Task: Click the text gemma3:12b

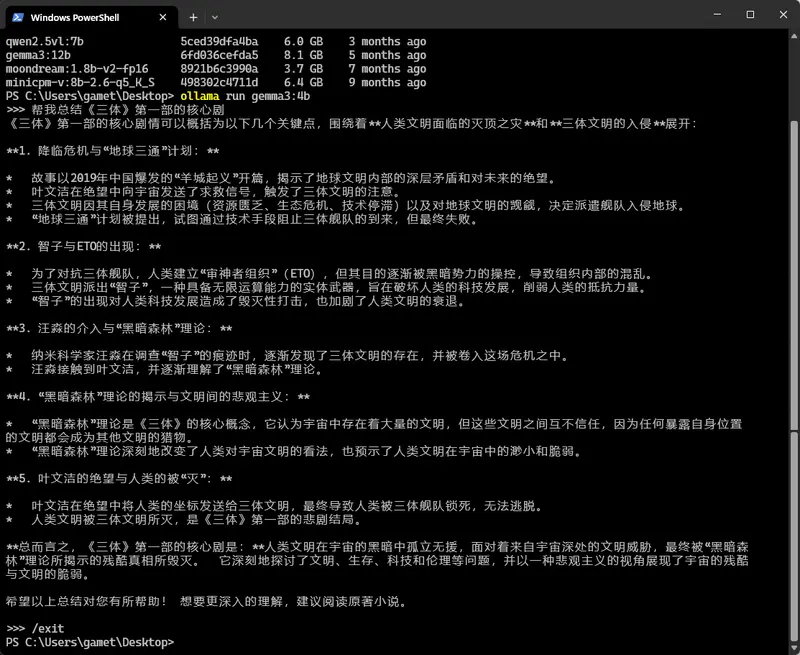Action: click(38, 55)
